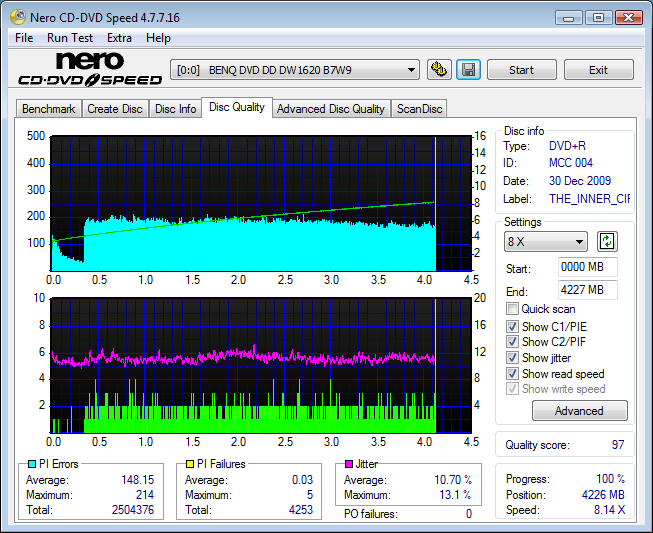Open the Extra menu
The width and height of the screenshot is (653, 533).
[x=119, y=38]
